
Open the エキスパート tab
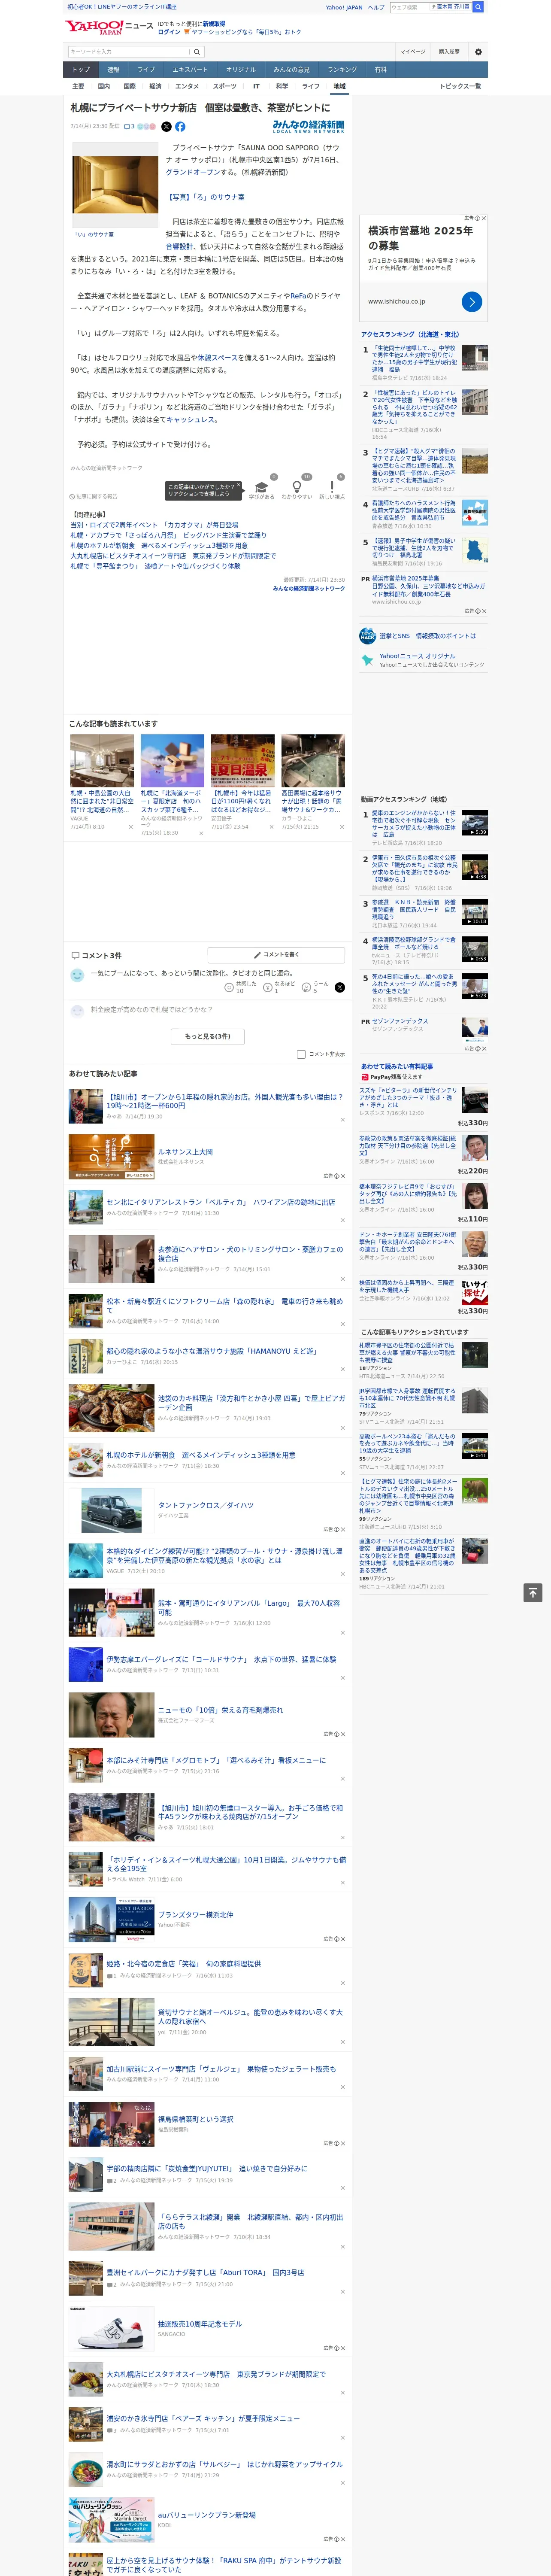[x=190, y=70]
